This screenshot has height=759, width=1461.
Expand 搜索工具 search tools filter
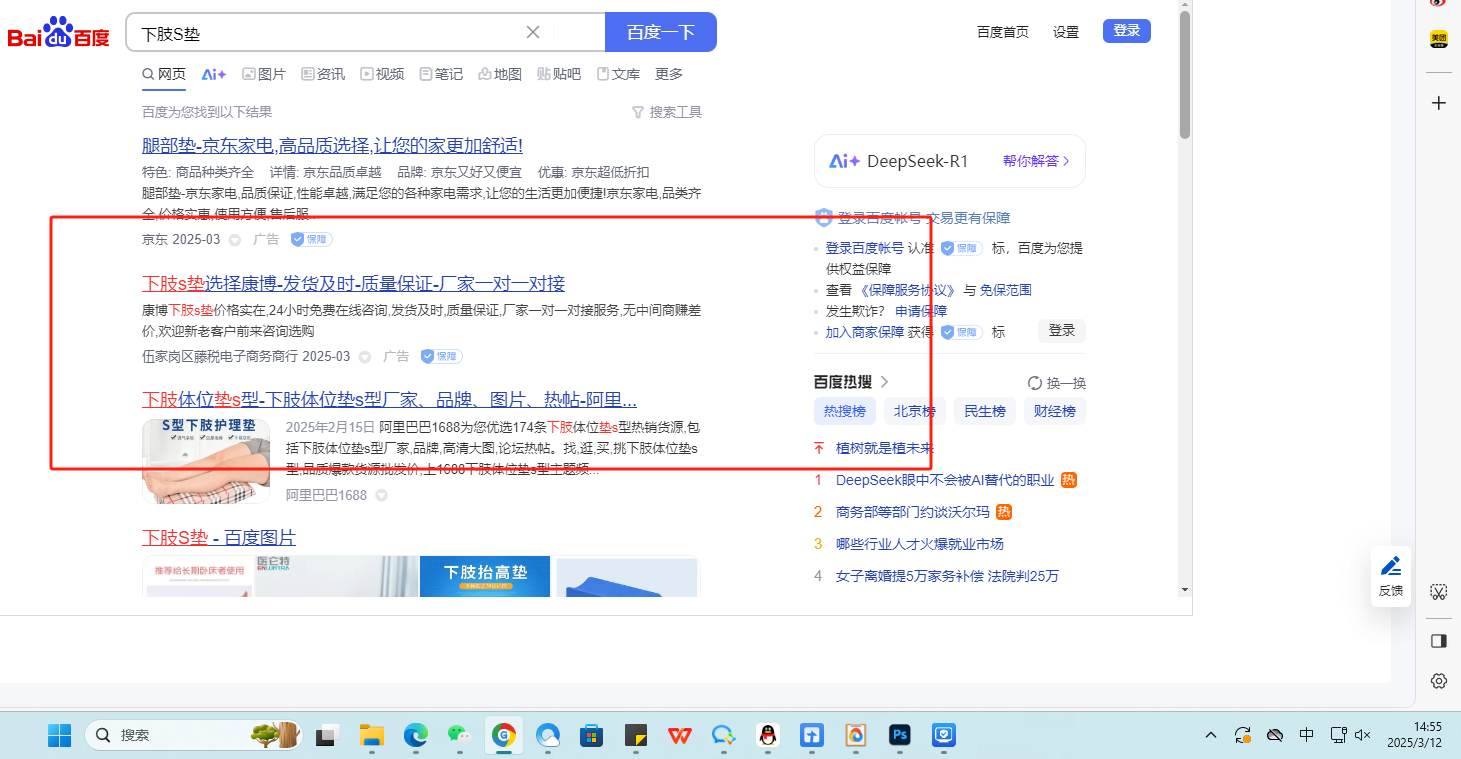pyautogui.click(x=667, y=112)
